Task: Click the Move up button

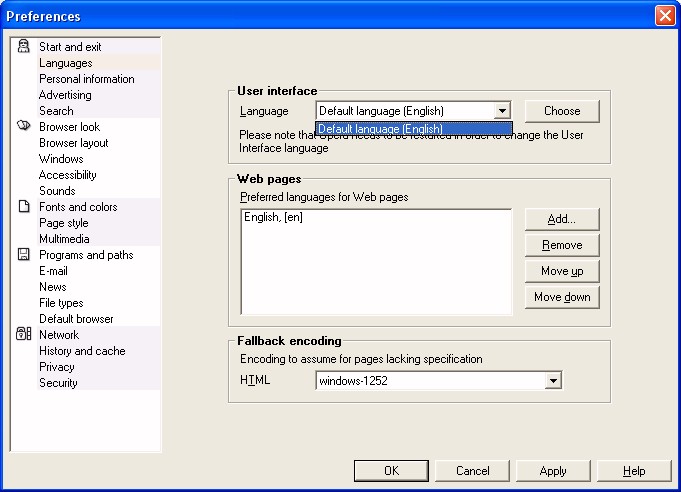Action: pos(562,271)
